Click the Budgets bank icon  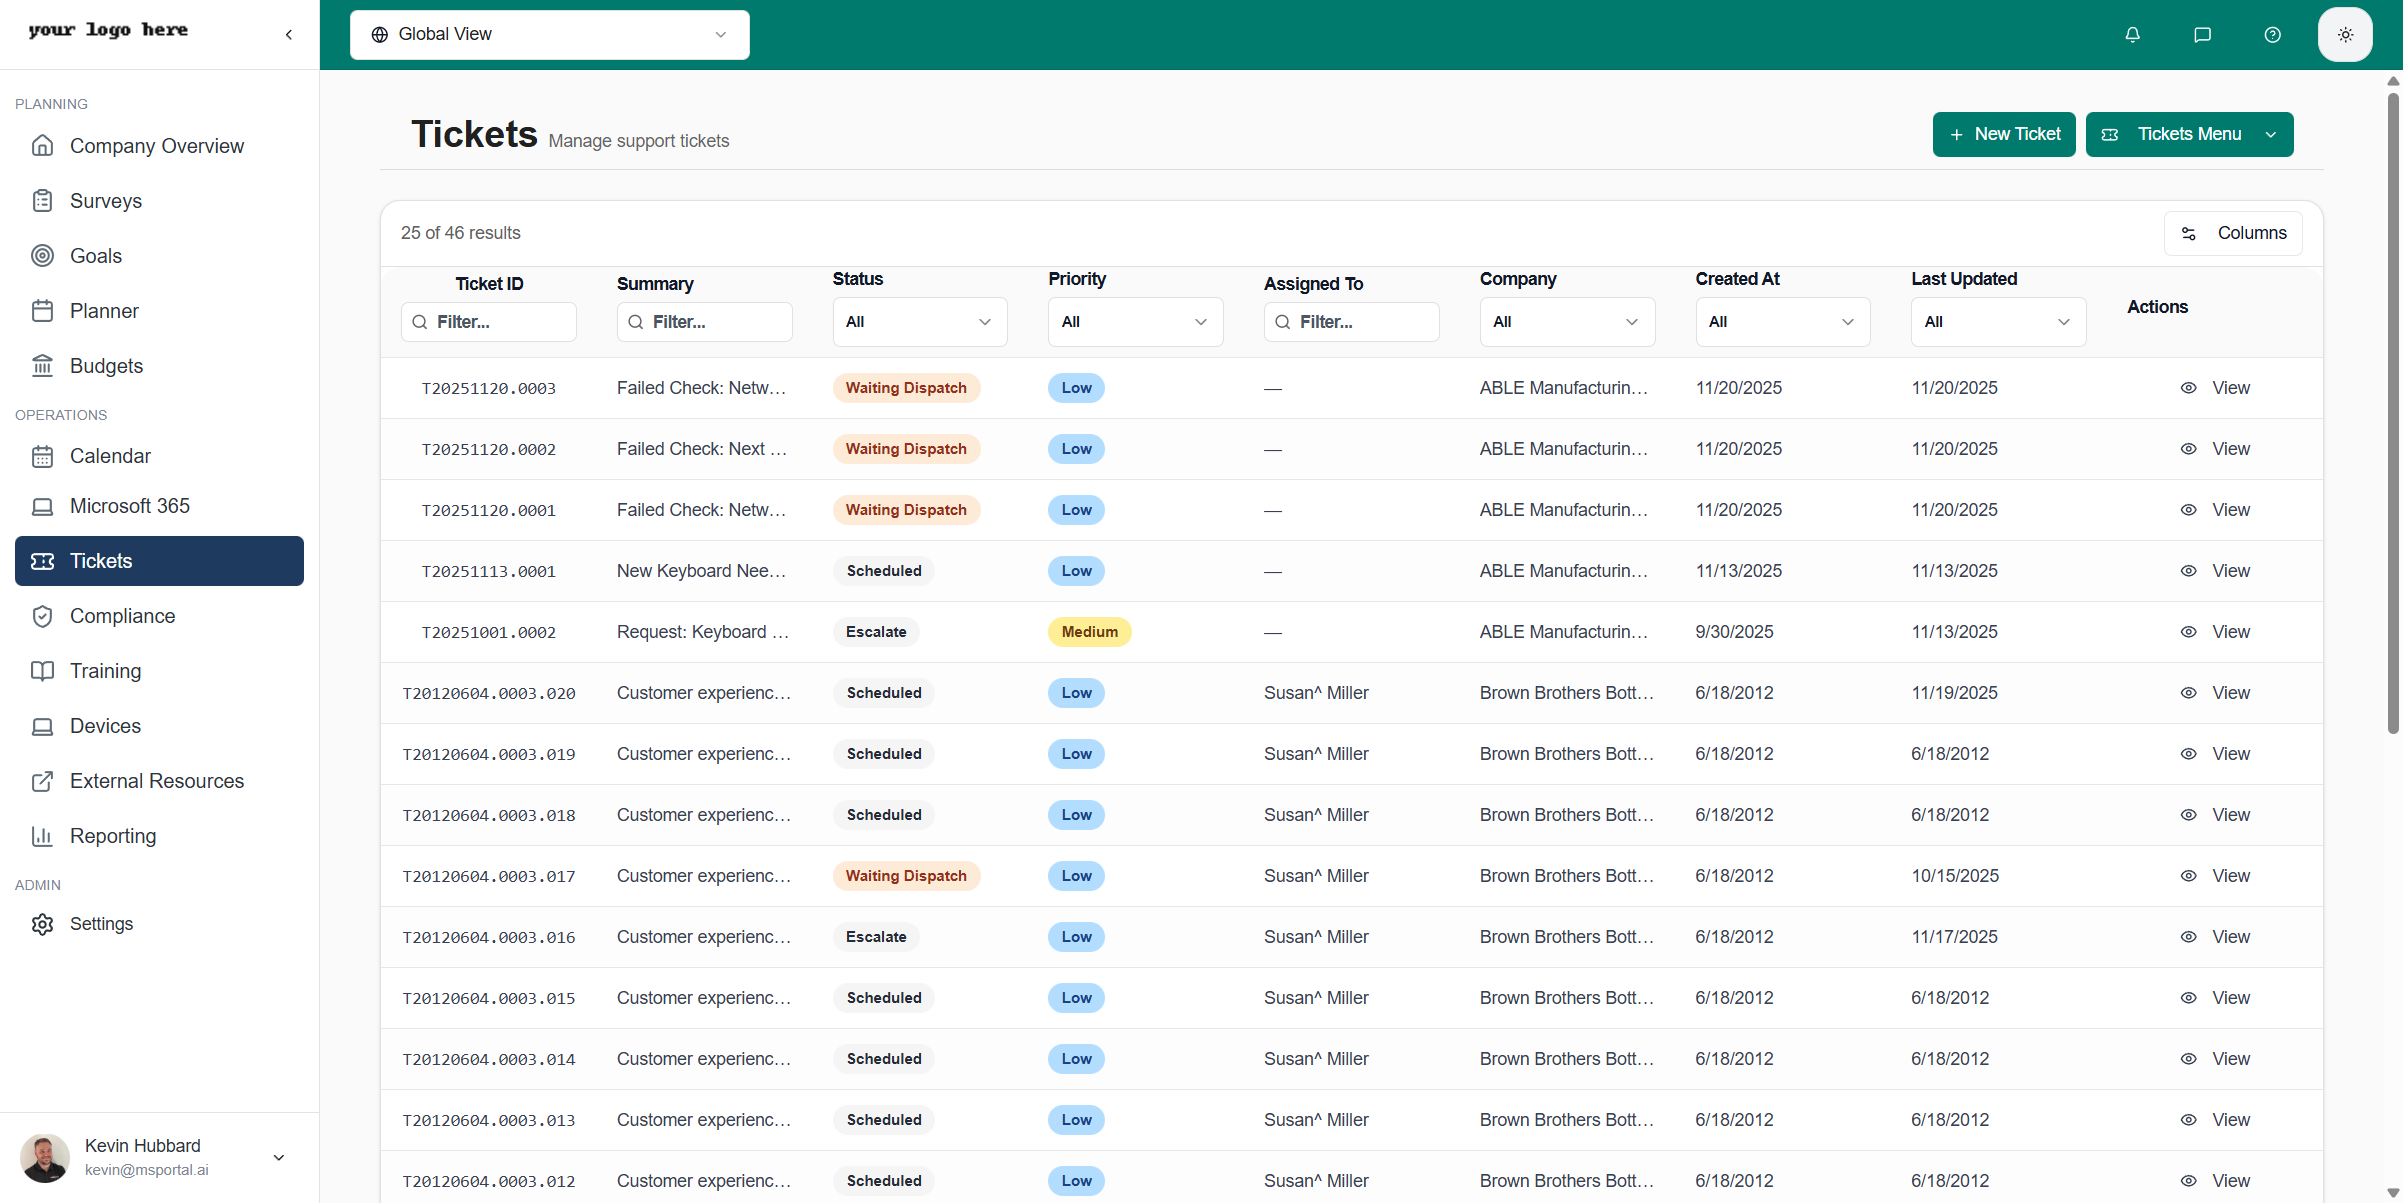[42, 366]
